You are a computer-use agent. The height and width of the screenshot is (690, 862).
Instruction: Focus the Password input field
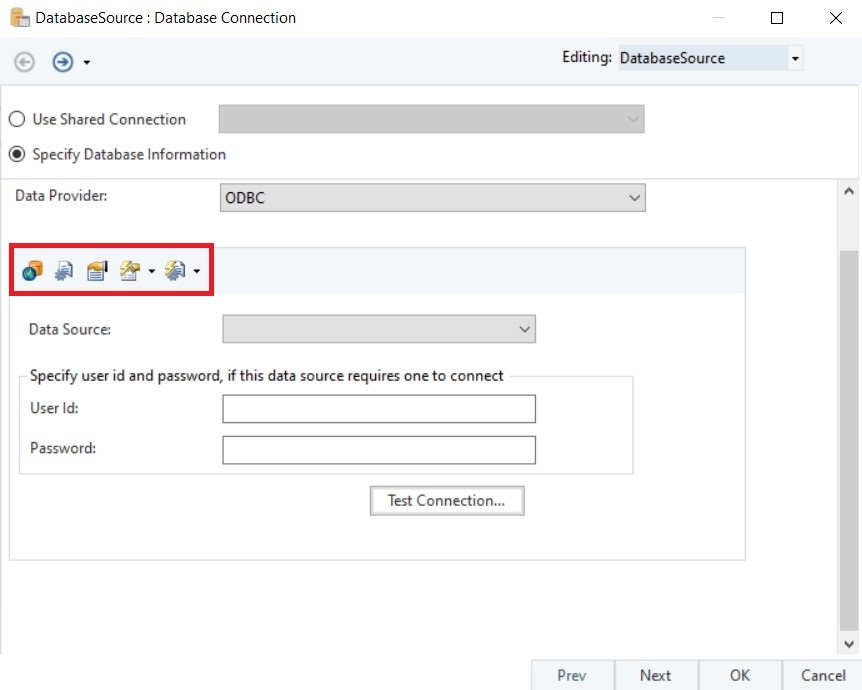(x=379, y=450)
